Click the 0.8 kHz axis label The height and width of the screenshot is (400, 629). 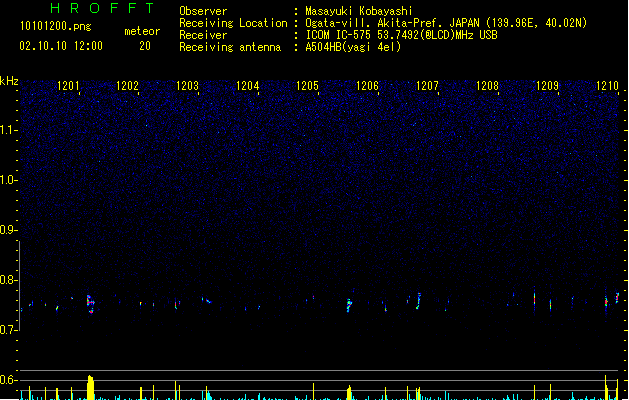click(8, 280)
